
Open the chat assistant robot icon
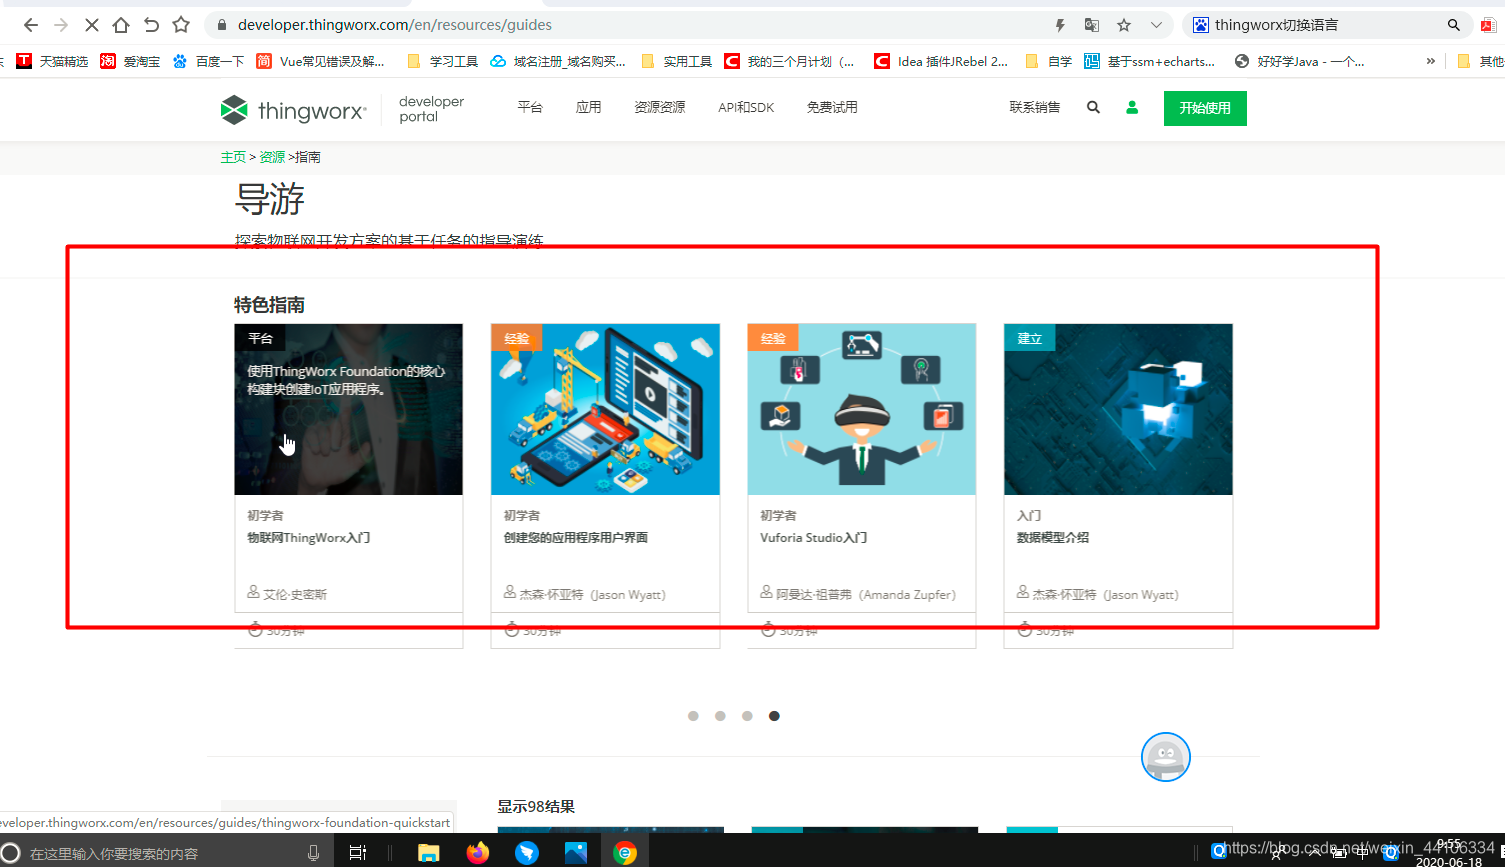pos(1166,757)
